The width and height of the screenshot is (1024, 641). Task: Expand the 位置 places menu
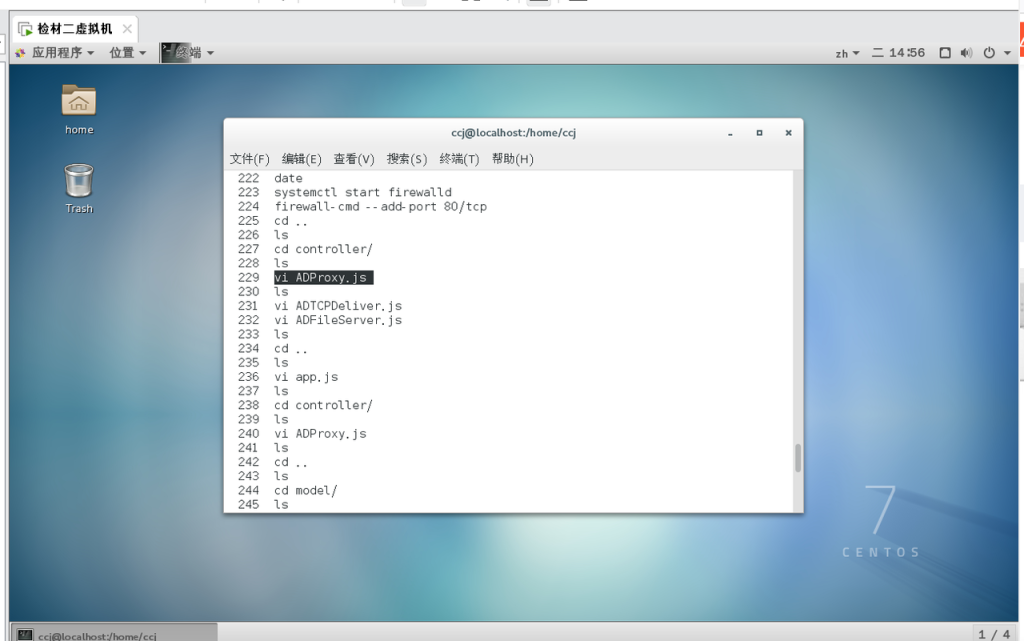click(x=127, y=53)
